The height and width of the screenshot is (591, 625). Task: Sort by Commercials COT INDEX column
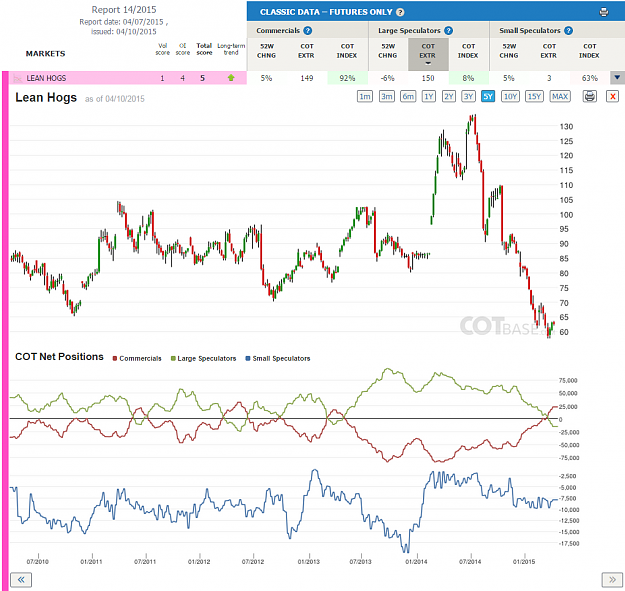click(347, 51)
